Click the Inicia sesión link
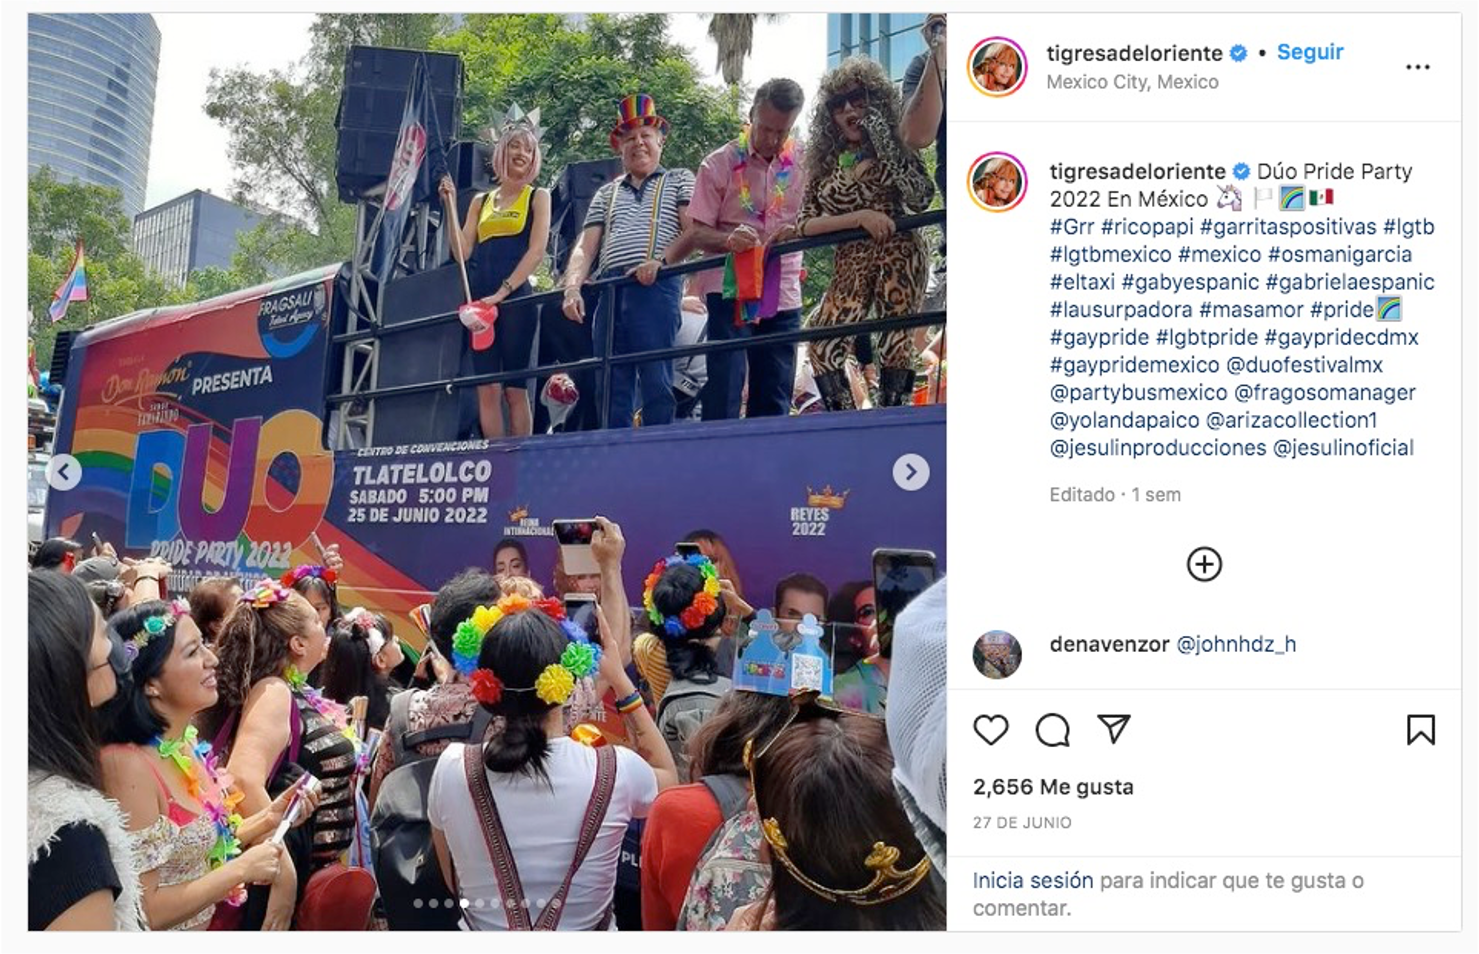The image size is (1479, 954). pos(1033,880)
